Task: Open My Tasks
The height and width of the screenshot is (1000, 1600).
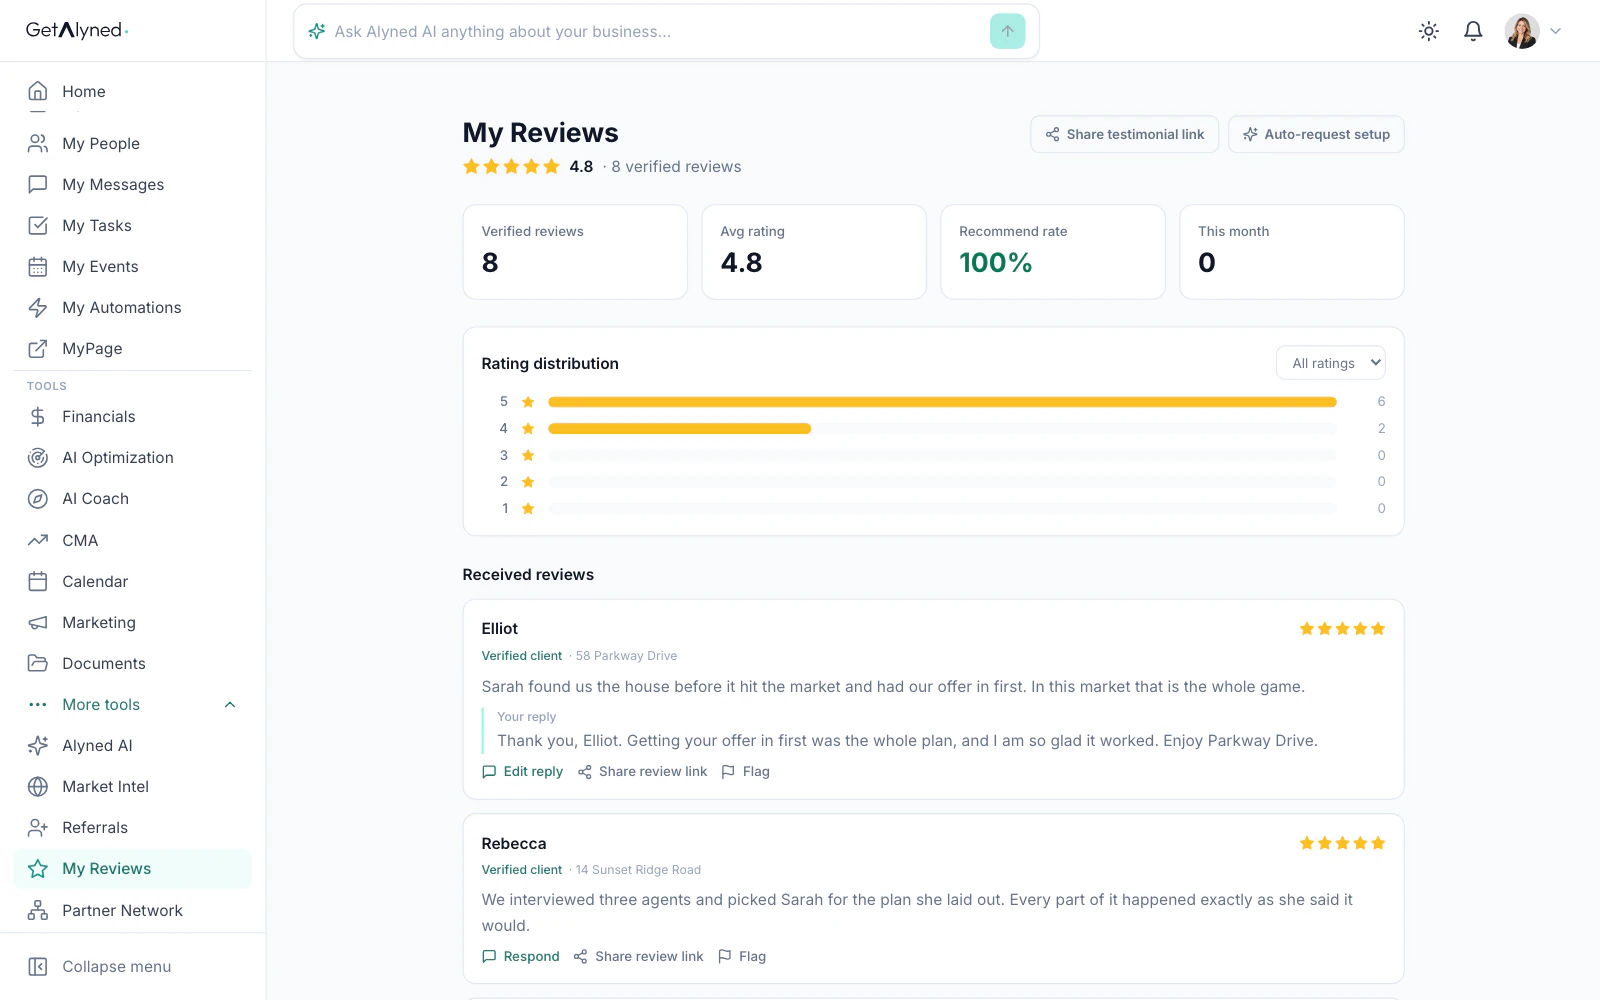Action: pyautogui.click(x=133, y=225)
